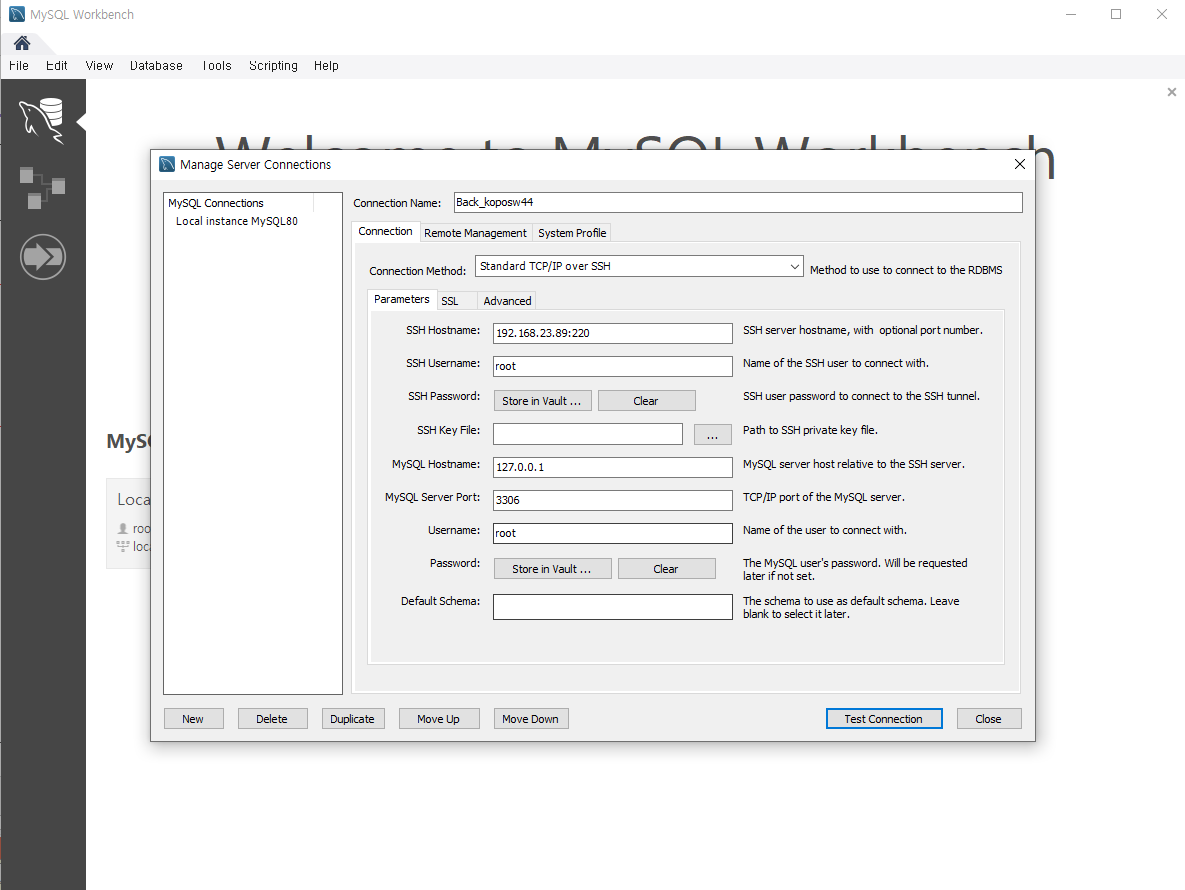Close the Manage Server Connections dialog

click(x=1019, y=164)
